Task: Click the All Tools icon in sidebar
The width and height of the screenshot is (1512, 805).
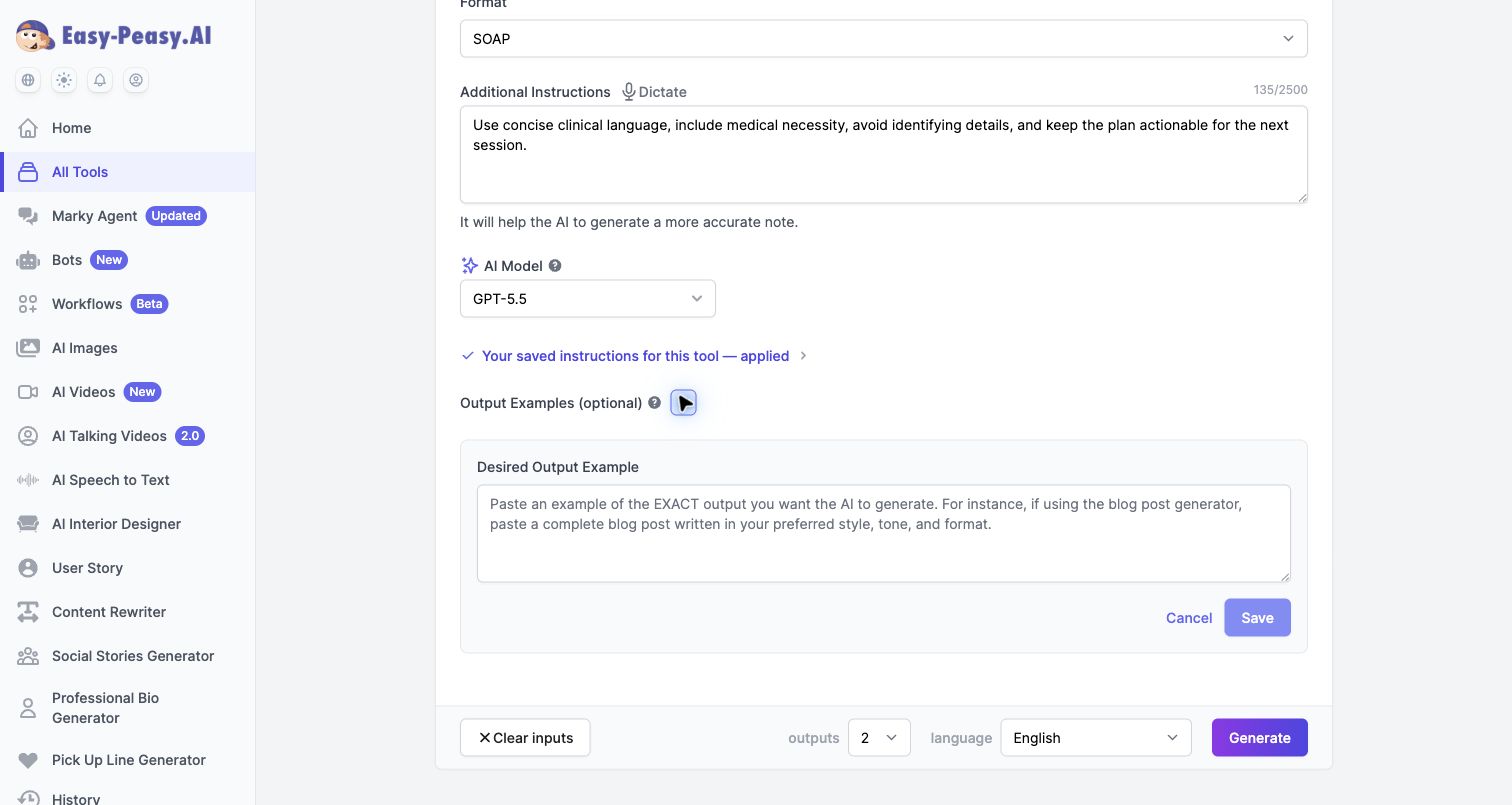Action: pyautogui.click(x=28, y=172)
